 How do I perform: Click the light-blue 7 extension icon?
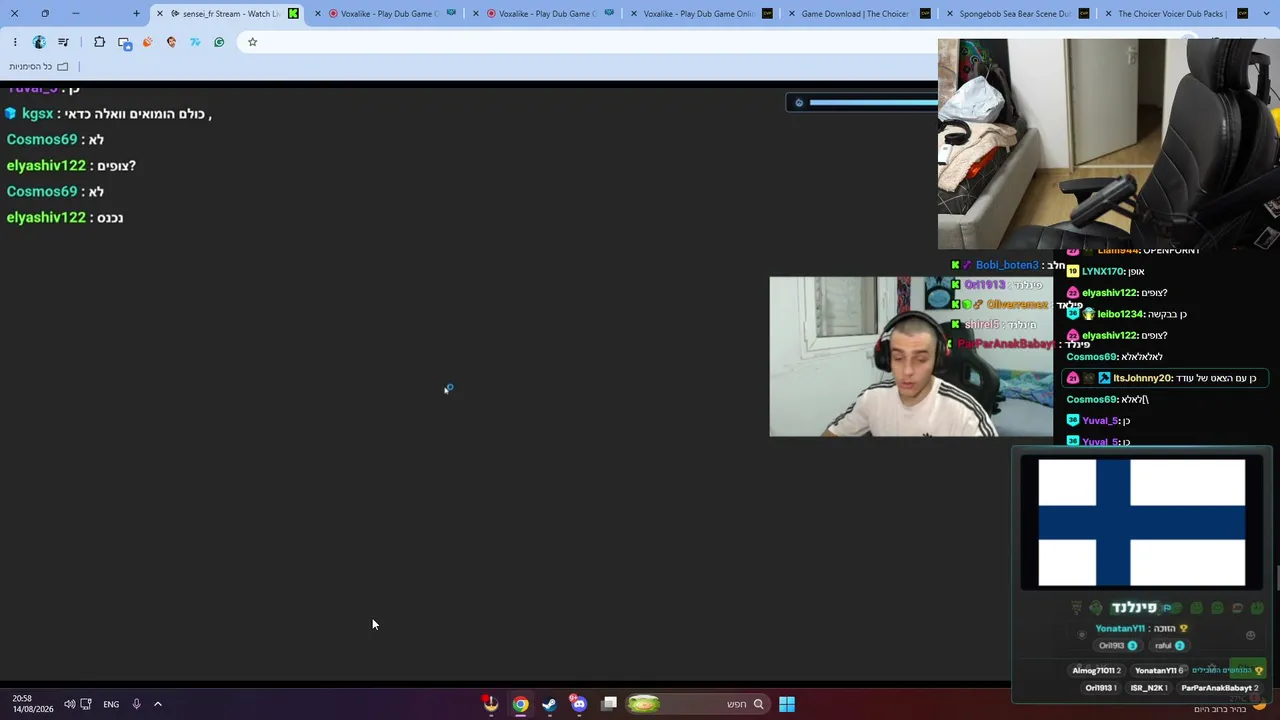coord(195,42)
